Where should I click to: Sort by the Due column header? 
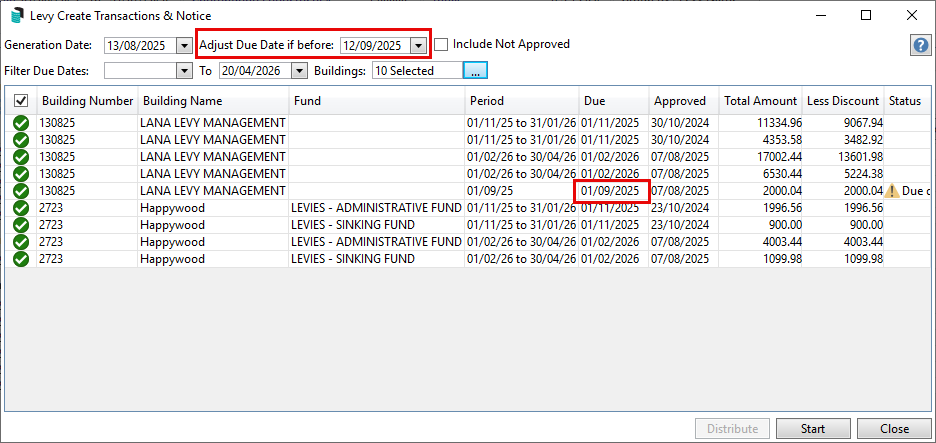[x=614, y=101]
